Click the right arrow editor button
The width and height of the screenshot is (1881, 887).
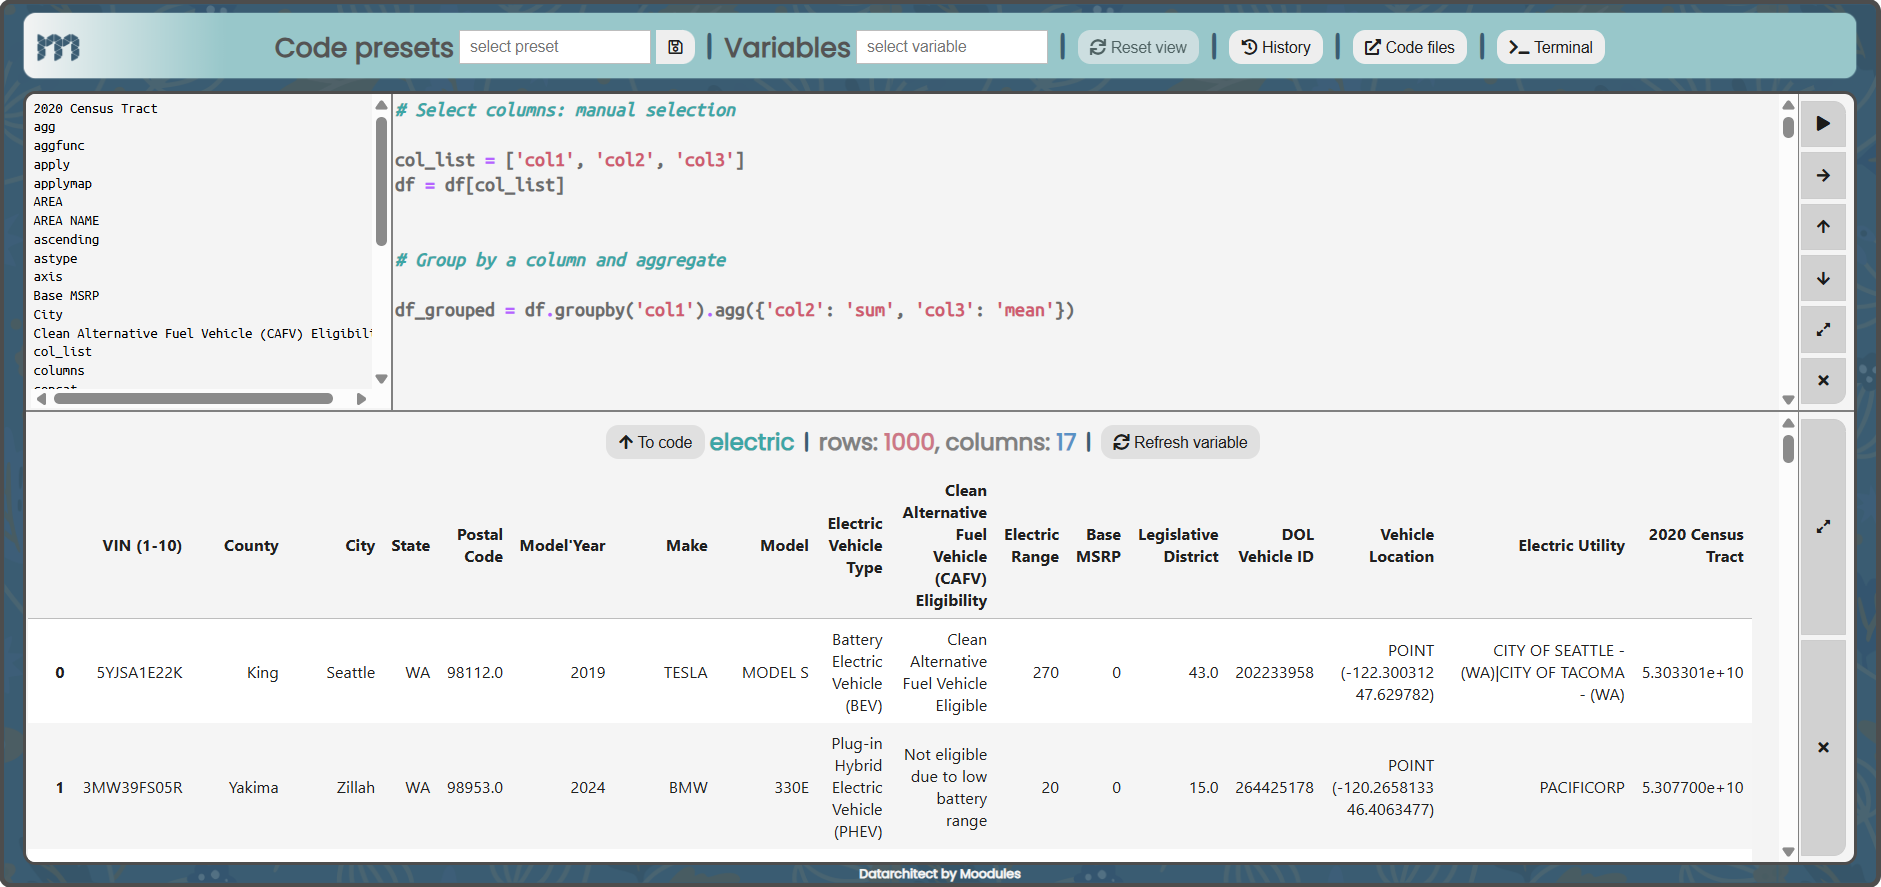coord(1823,175)
